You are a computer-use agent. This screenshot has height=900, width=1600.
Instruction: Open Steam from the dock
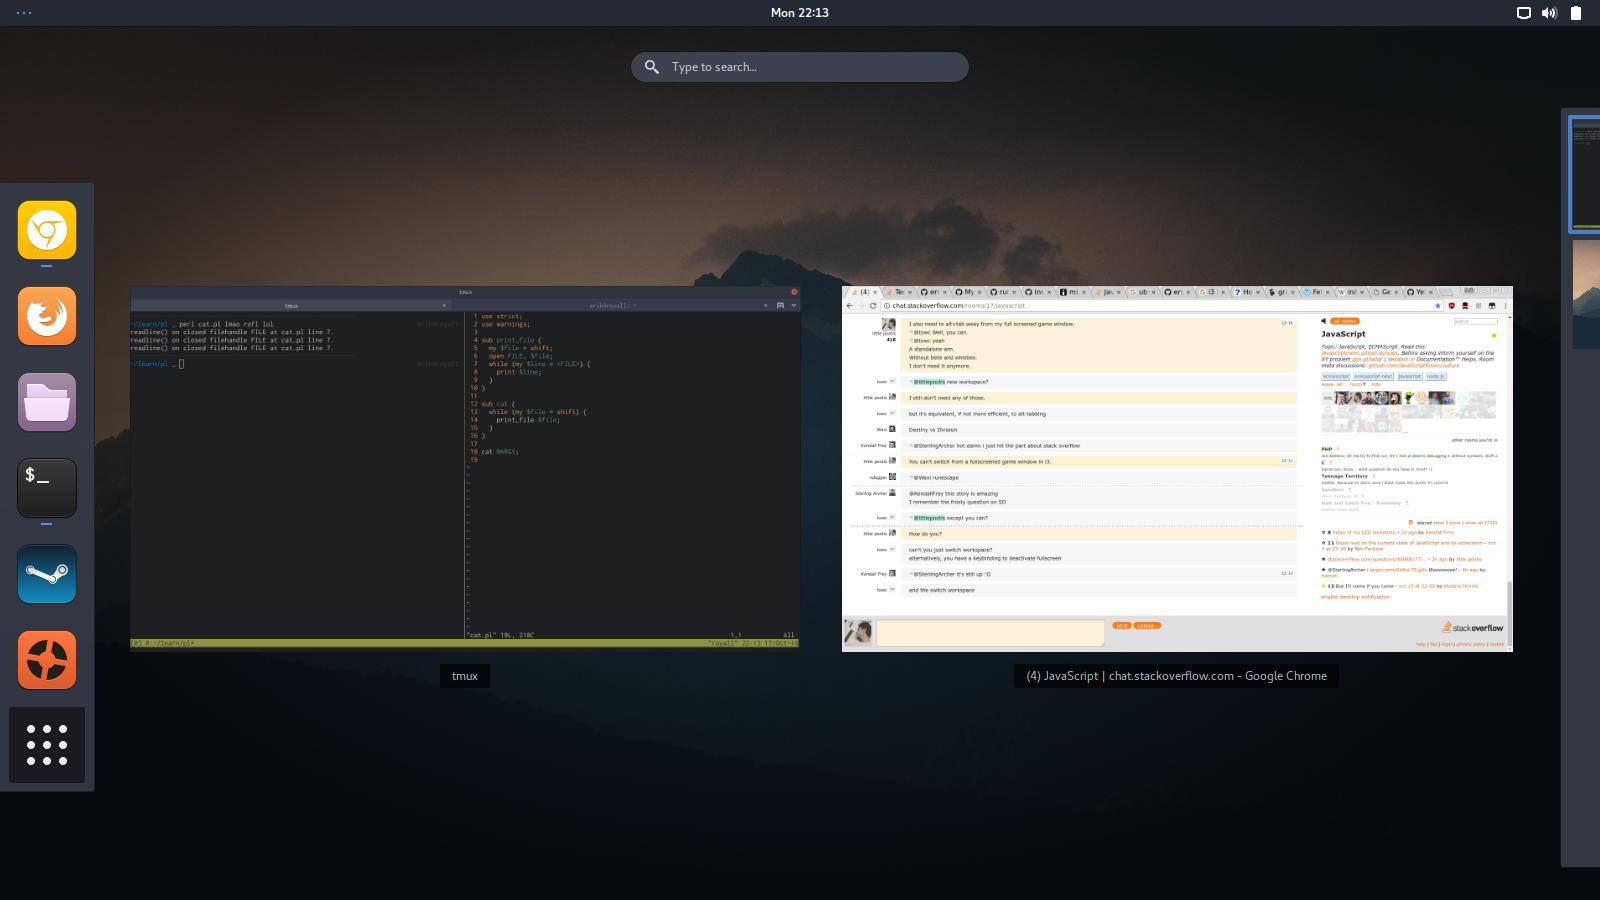point(47,574)
